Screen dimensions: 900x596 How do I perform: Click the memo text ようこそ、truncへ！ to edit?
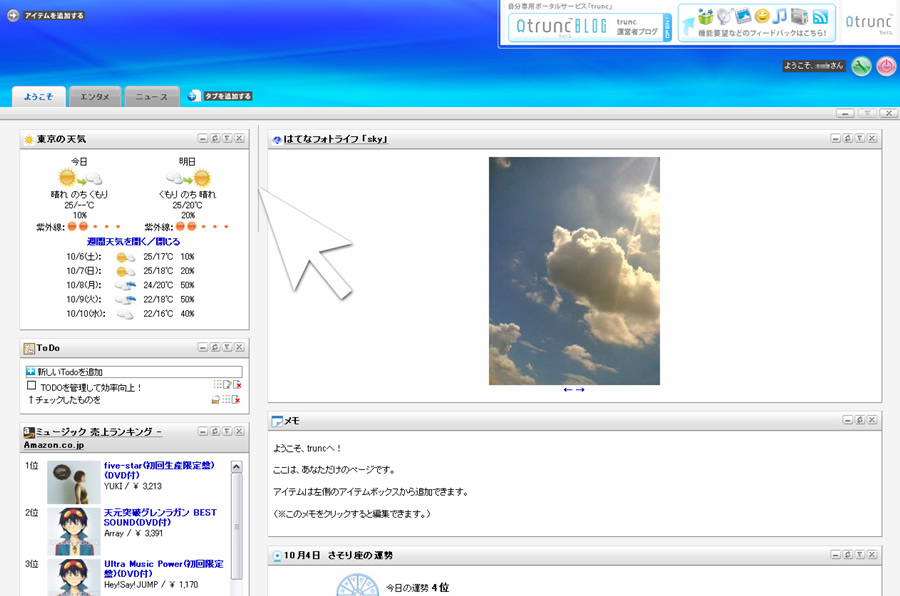coord(307,448)
